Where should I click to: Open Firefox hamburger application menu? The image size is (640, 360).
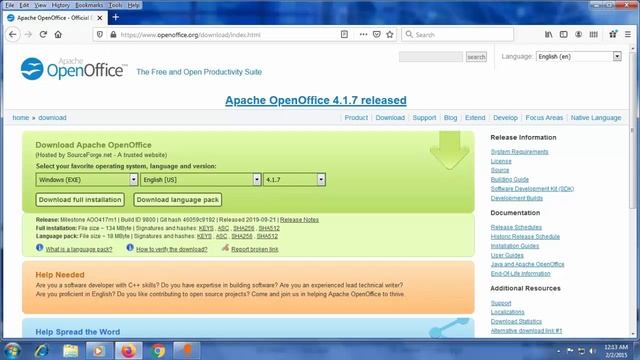click(x=628, y=35)
